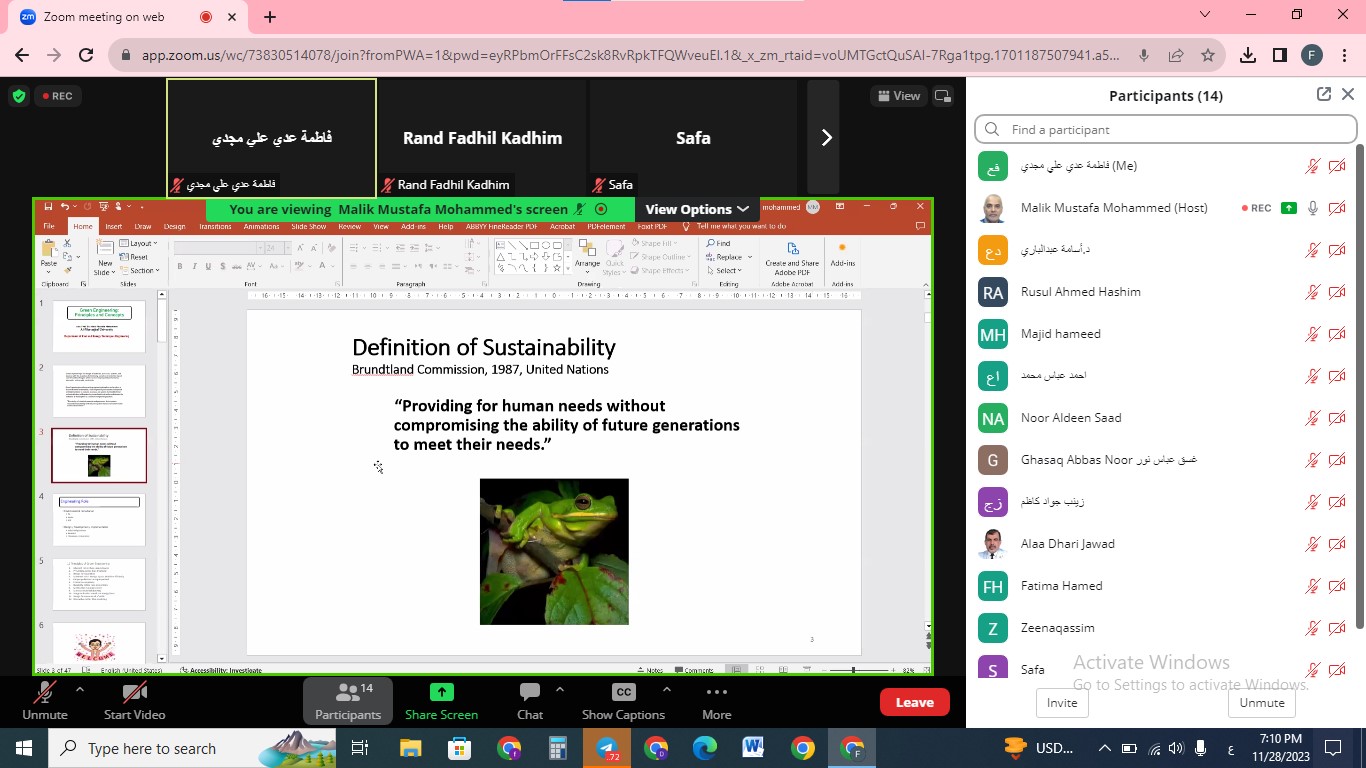Click the Show Captions CC icon

click(x=623, y=693)
